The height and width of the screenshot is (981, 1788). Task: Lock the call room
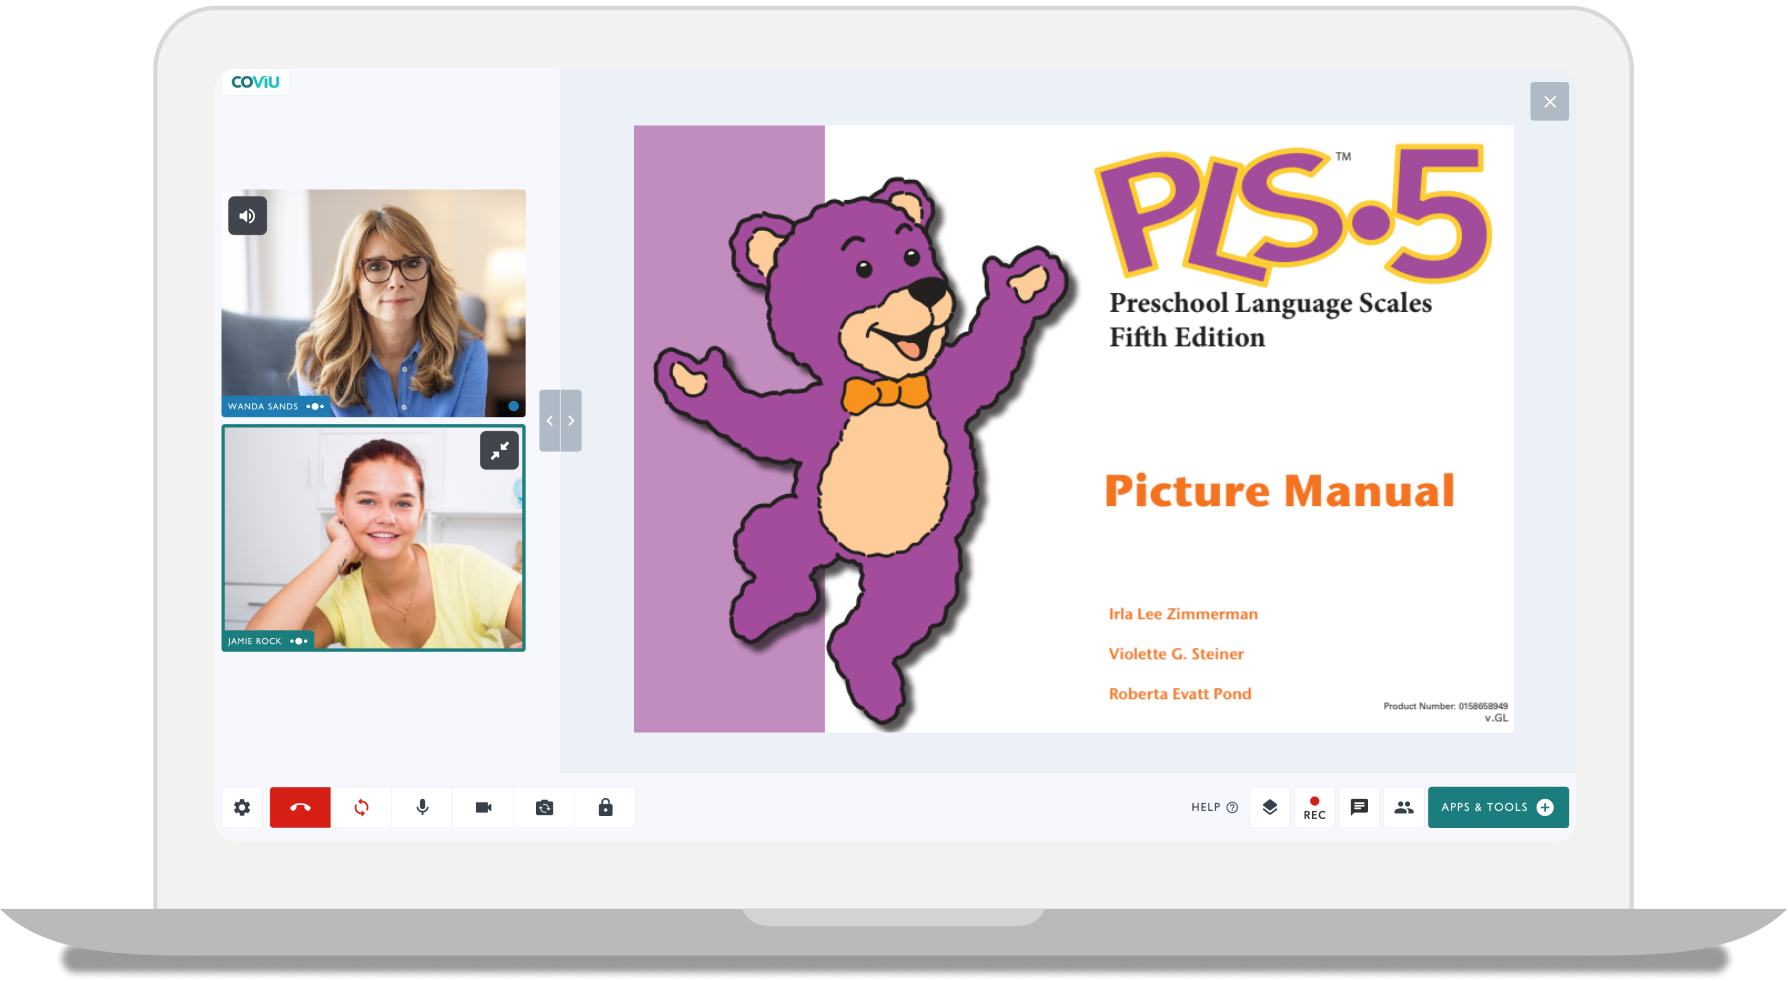[605, 807]
